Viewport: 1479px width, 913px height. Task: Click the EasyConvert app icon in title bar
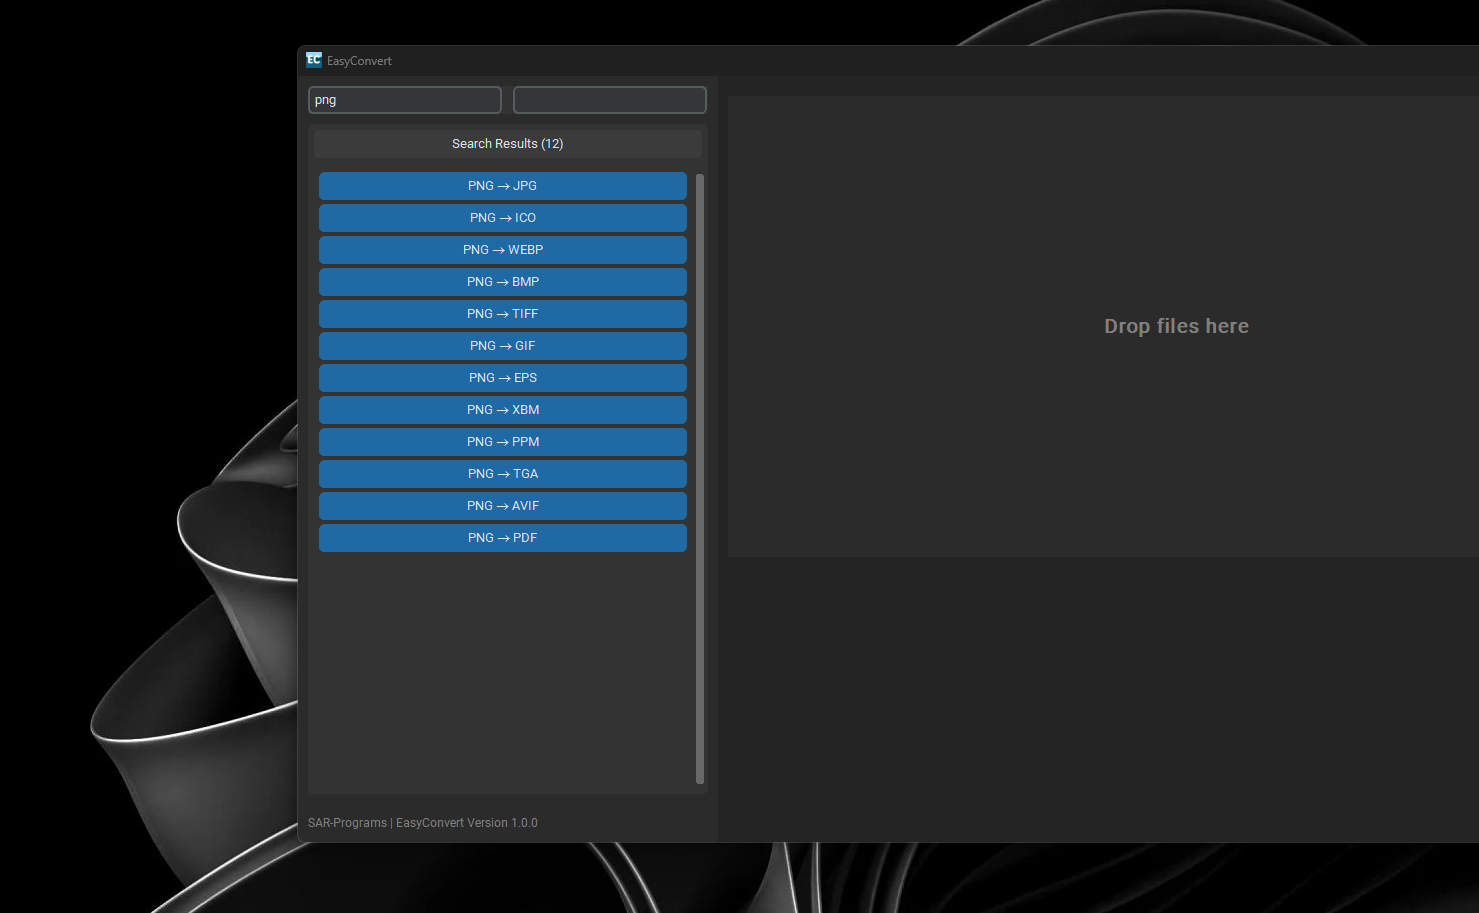click(x=314, y=60)
